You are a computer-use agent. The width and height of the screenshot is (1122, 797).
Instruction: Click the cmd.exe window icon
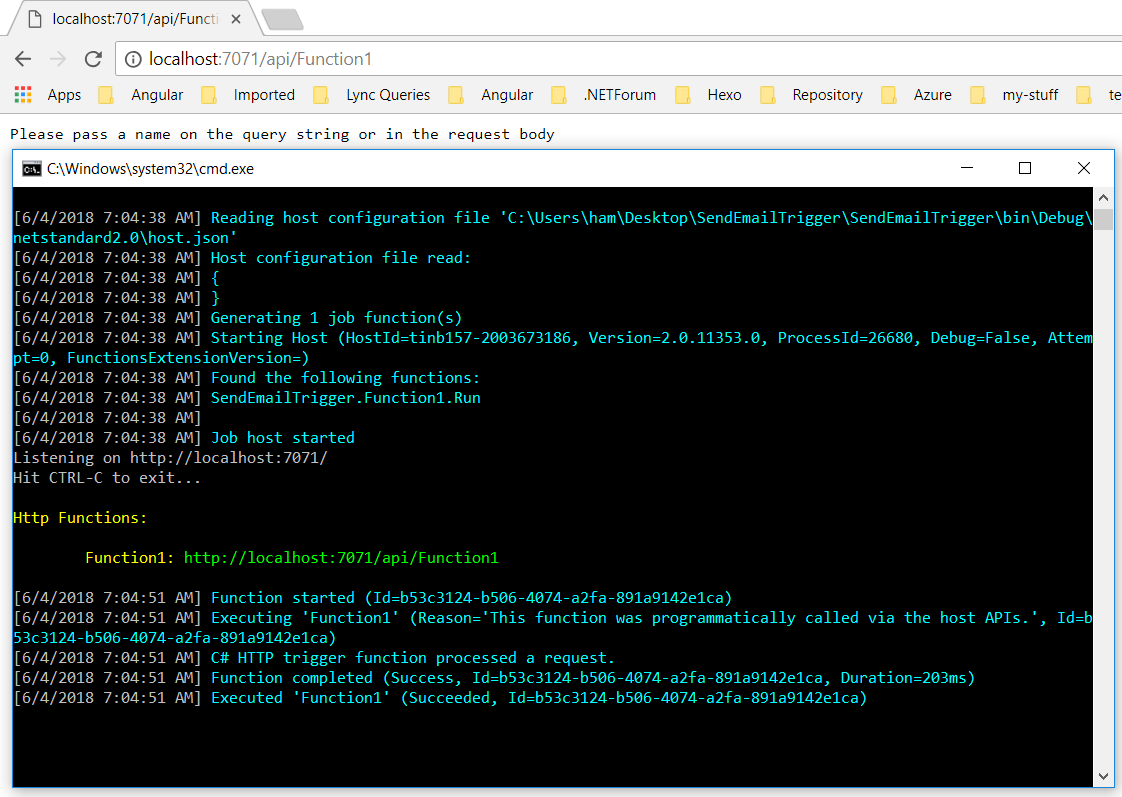pyautogui.click(x=31, y=169)
